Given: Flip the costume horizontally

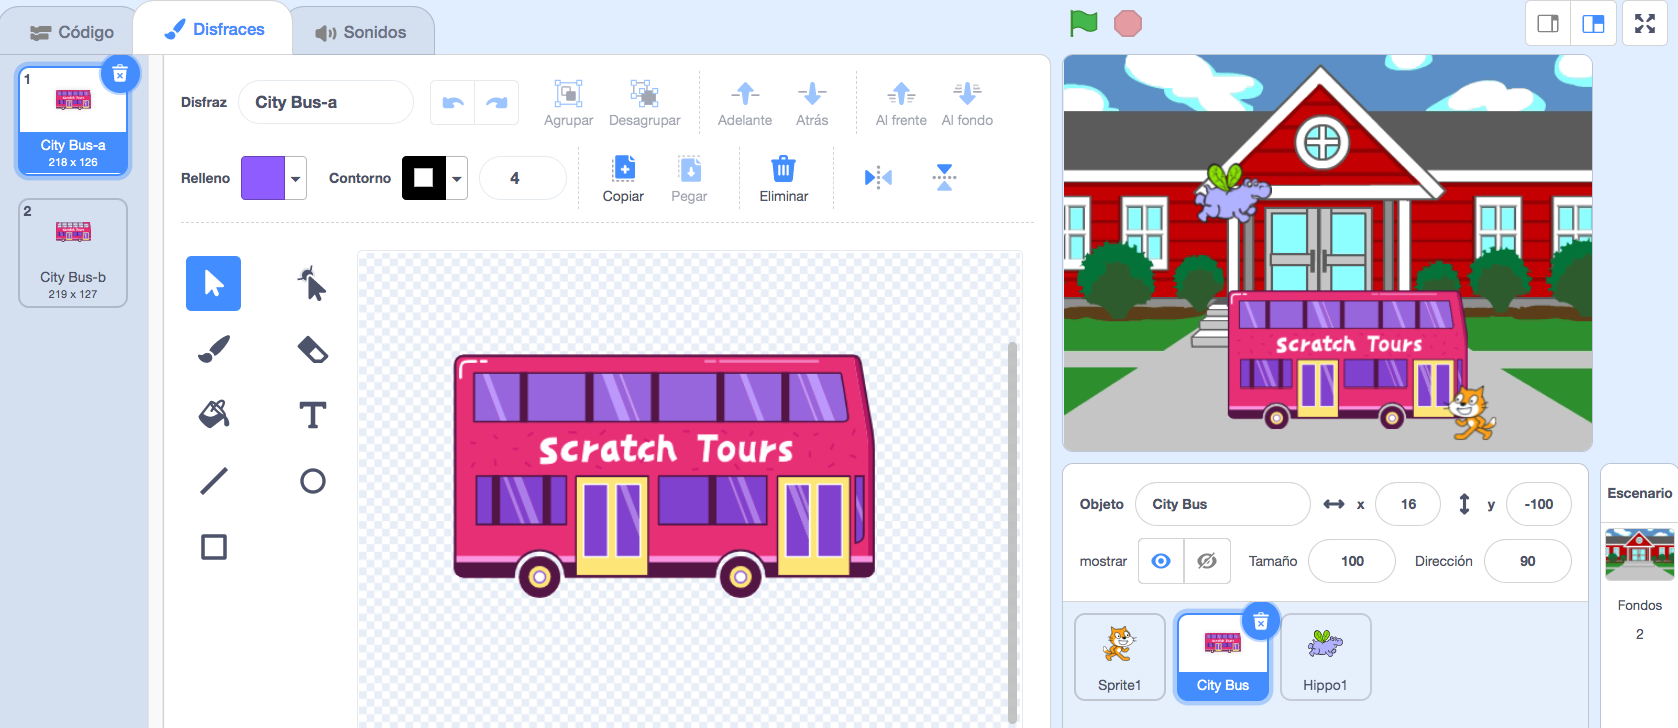Looking at the screenshot, I should coord(878,178).
